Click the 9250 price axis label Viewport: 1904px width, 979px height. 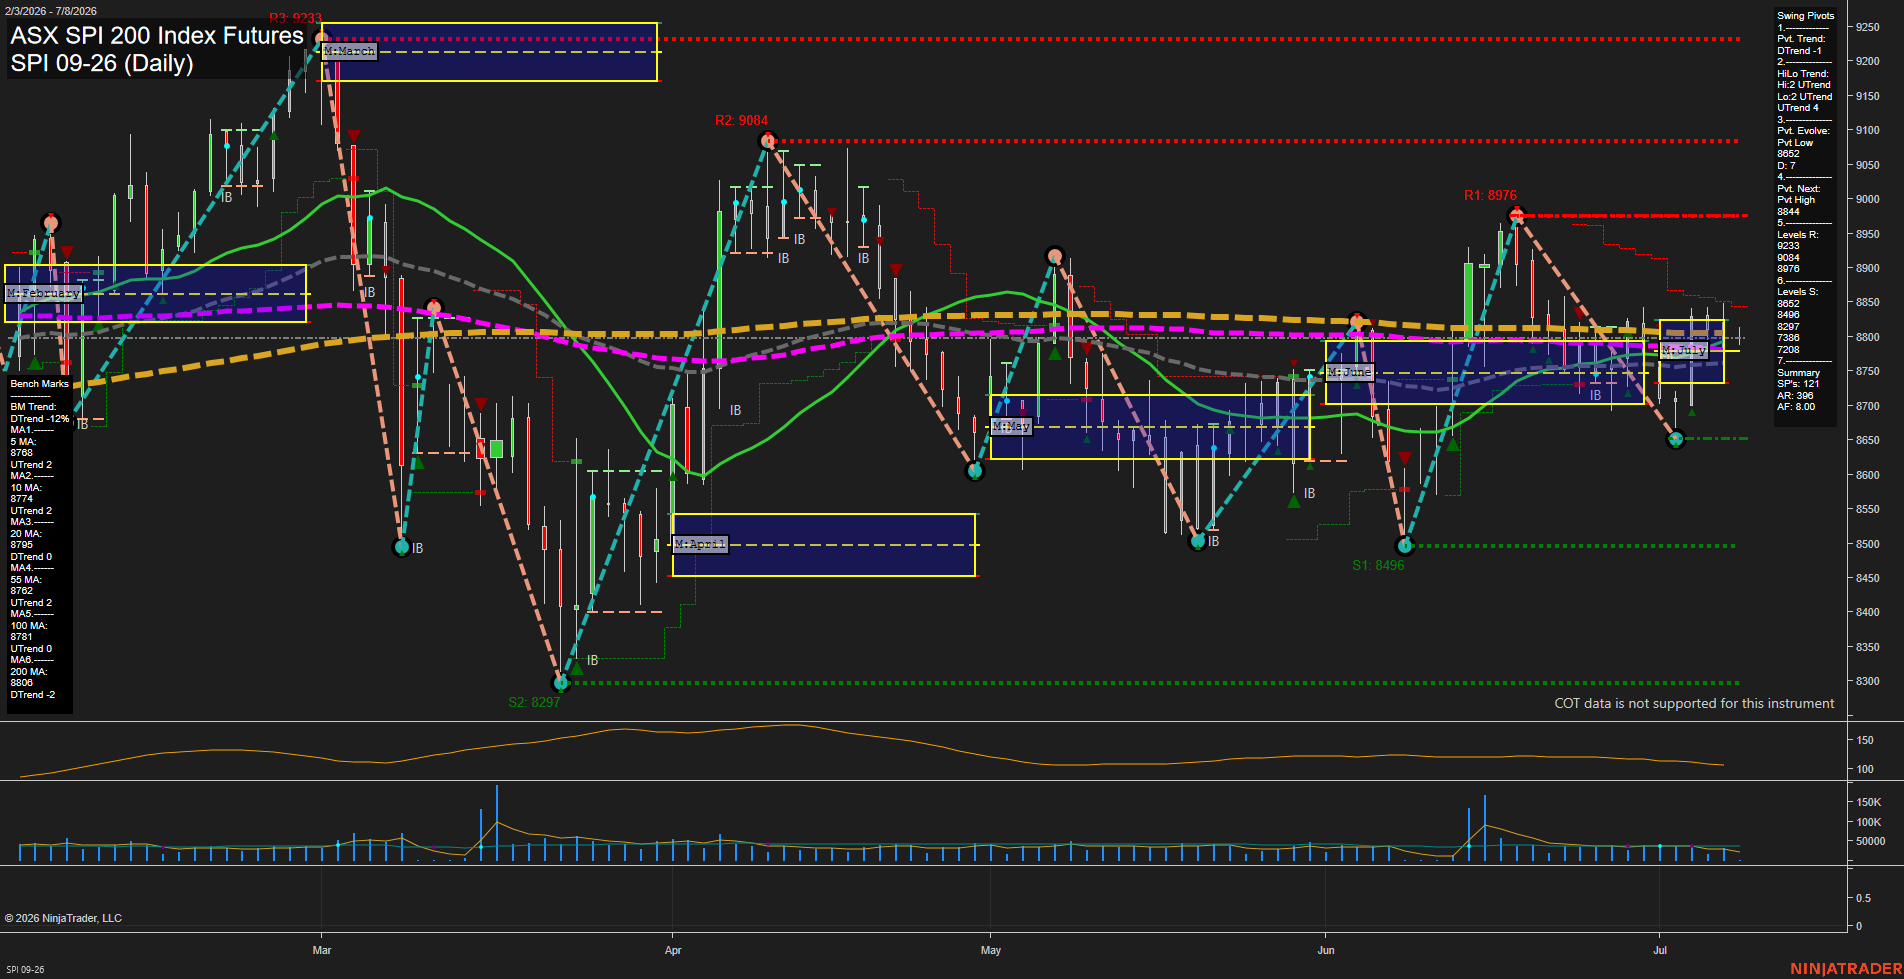1867,28
